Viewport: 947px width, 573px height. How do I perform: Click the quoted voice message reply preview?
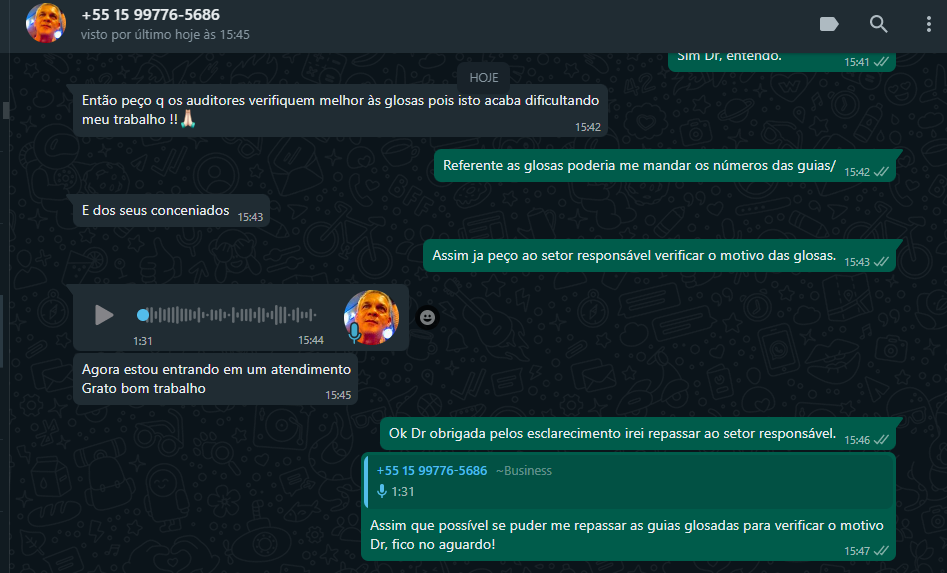point(629,481)
